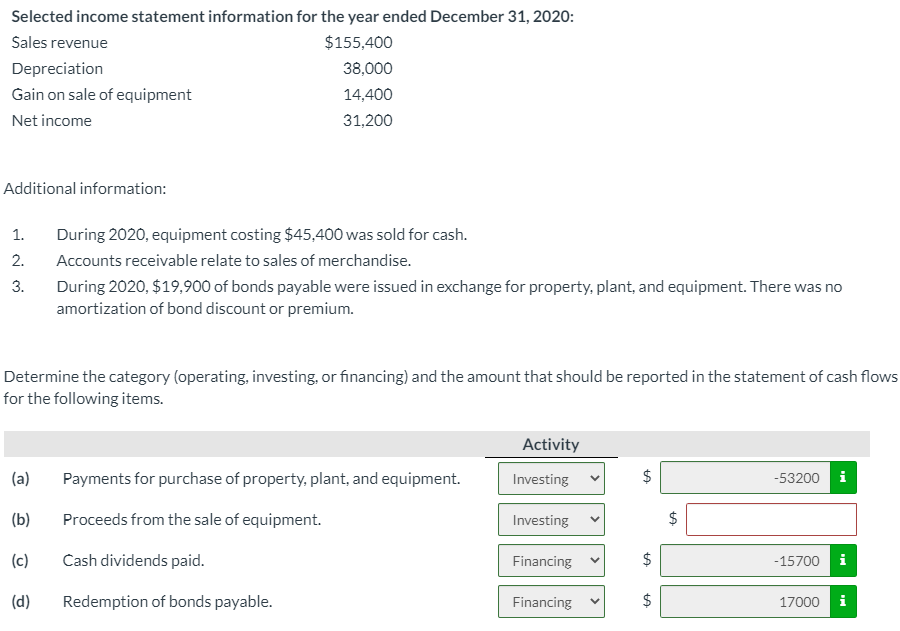900x631 pixels.
Task: Click the Activity column header
Action: click(551, 444)
